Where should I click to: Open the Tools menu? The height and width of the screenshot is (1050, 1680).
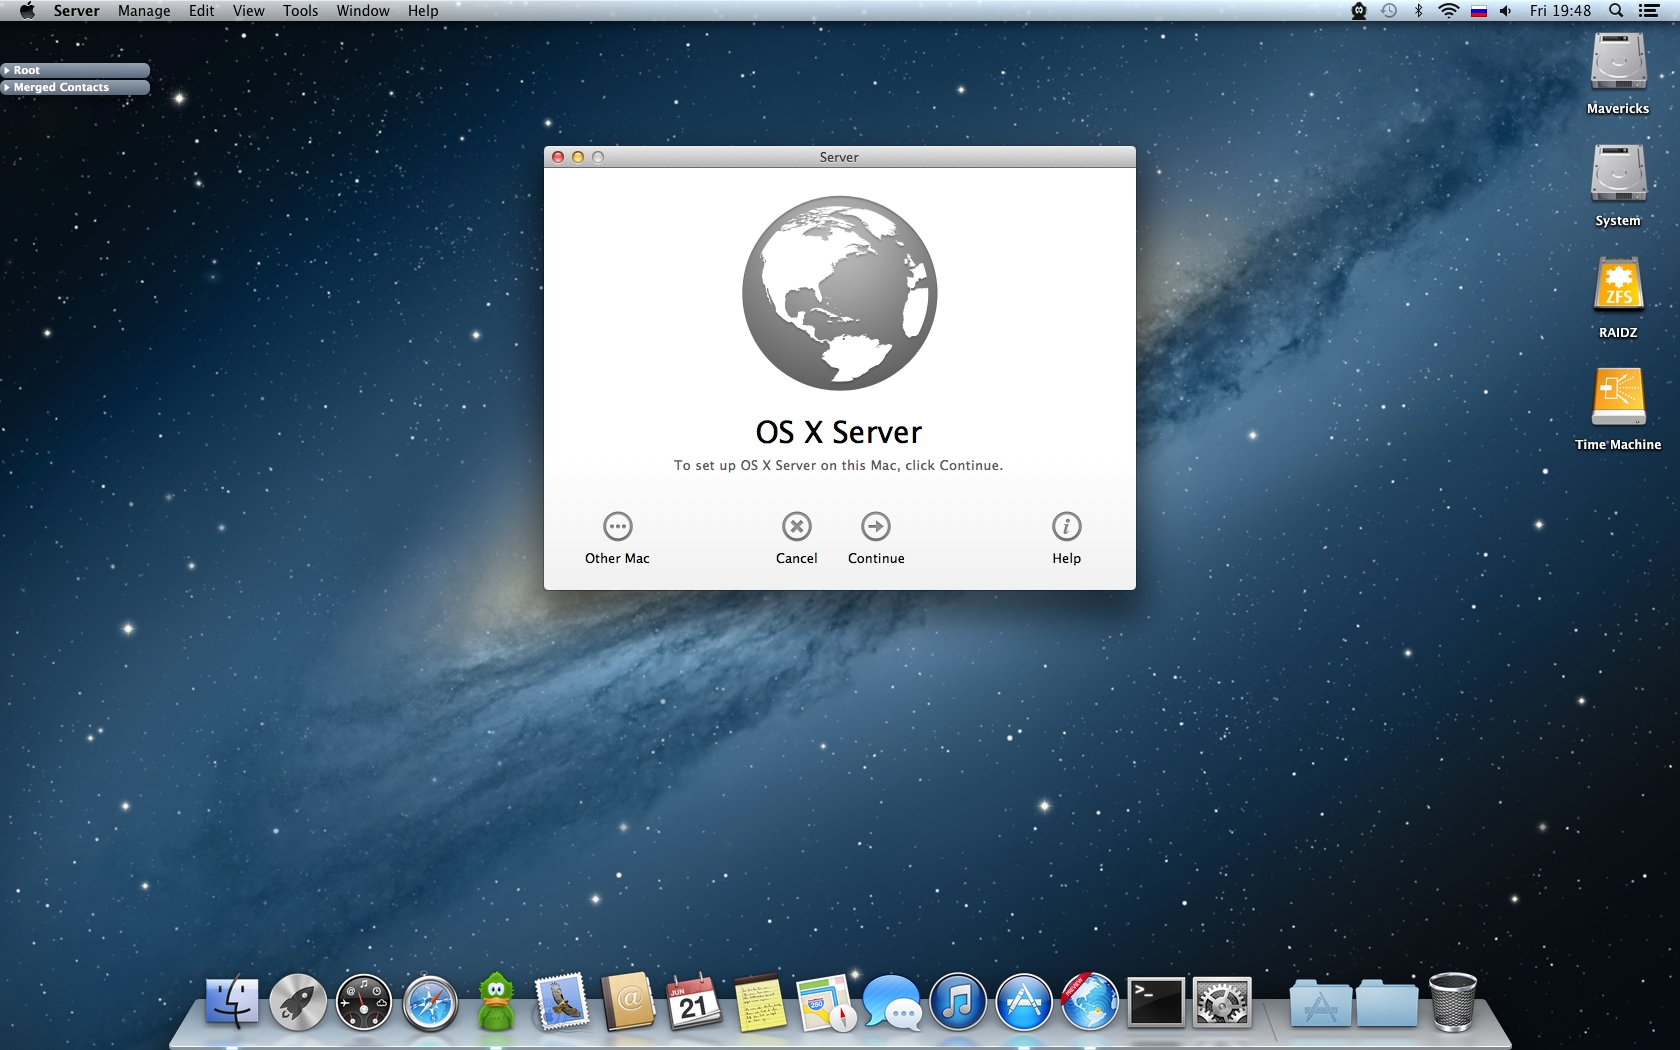pos(299,11)
